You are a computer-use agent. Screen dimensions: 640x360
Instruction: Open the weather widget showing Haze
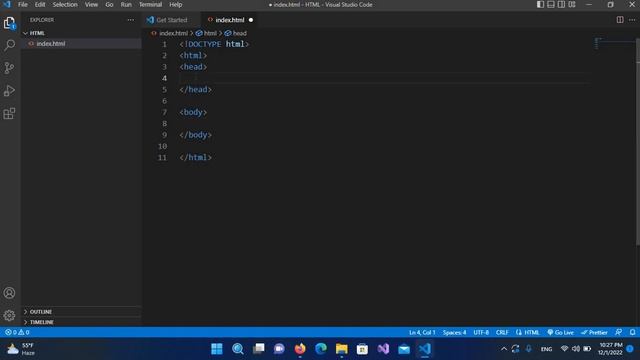coord(20,349)
